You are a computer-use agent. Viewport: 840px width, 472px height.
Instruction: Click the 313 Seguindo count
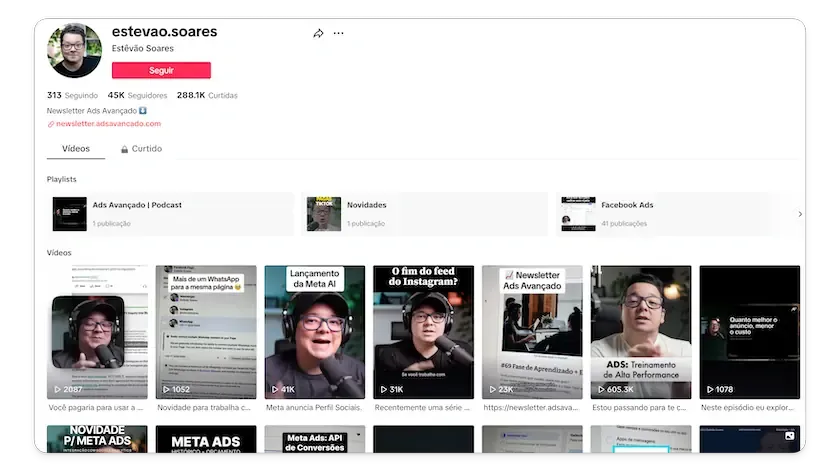coord(72,95)
